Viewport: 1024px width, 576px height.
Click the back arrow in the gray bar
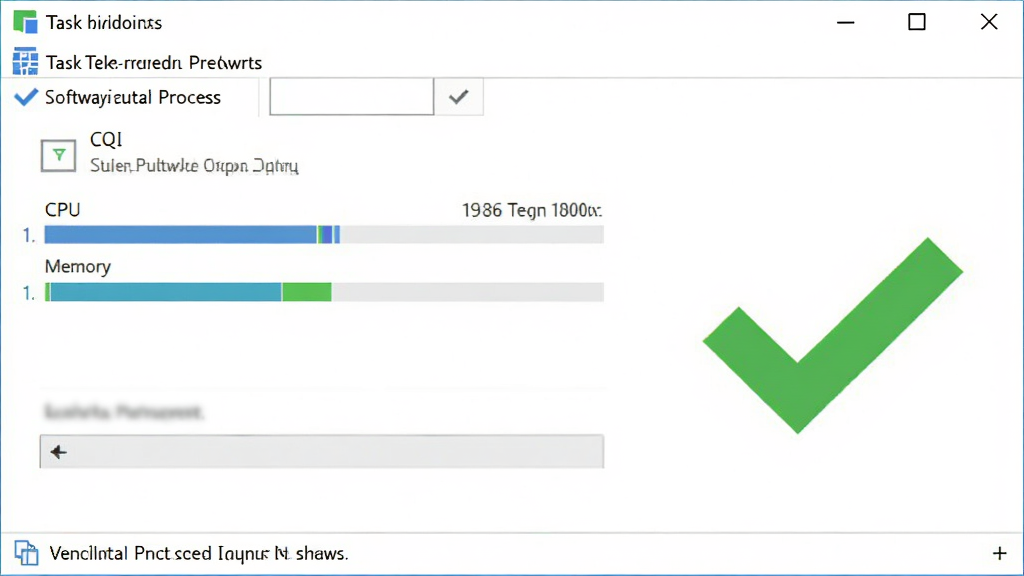click(x=58, y=452)
